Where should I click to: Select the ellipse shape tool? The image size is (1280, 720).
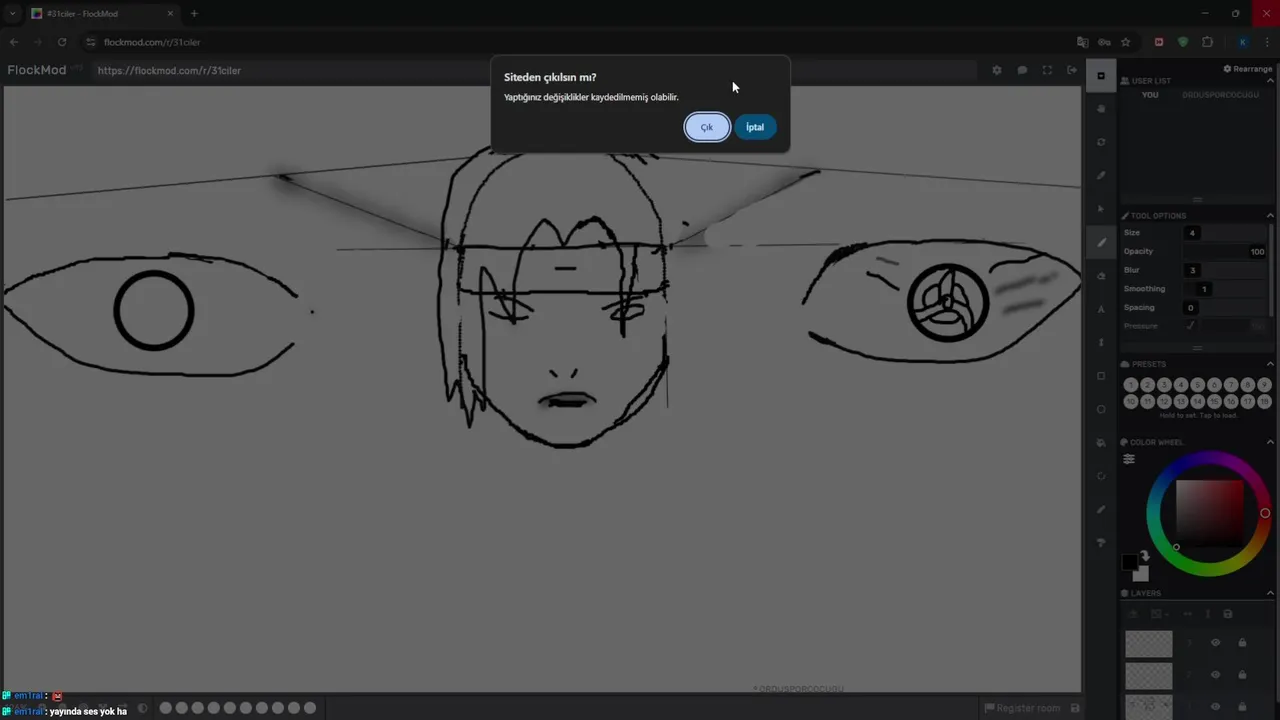tap(1101, 409)
